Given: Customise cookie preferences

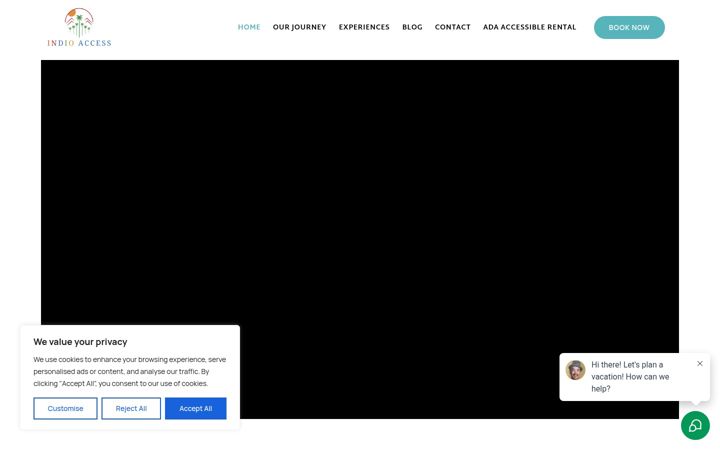Looking at the screenshot, I should (65, 408).
